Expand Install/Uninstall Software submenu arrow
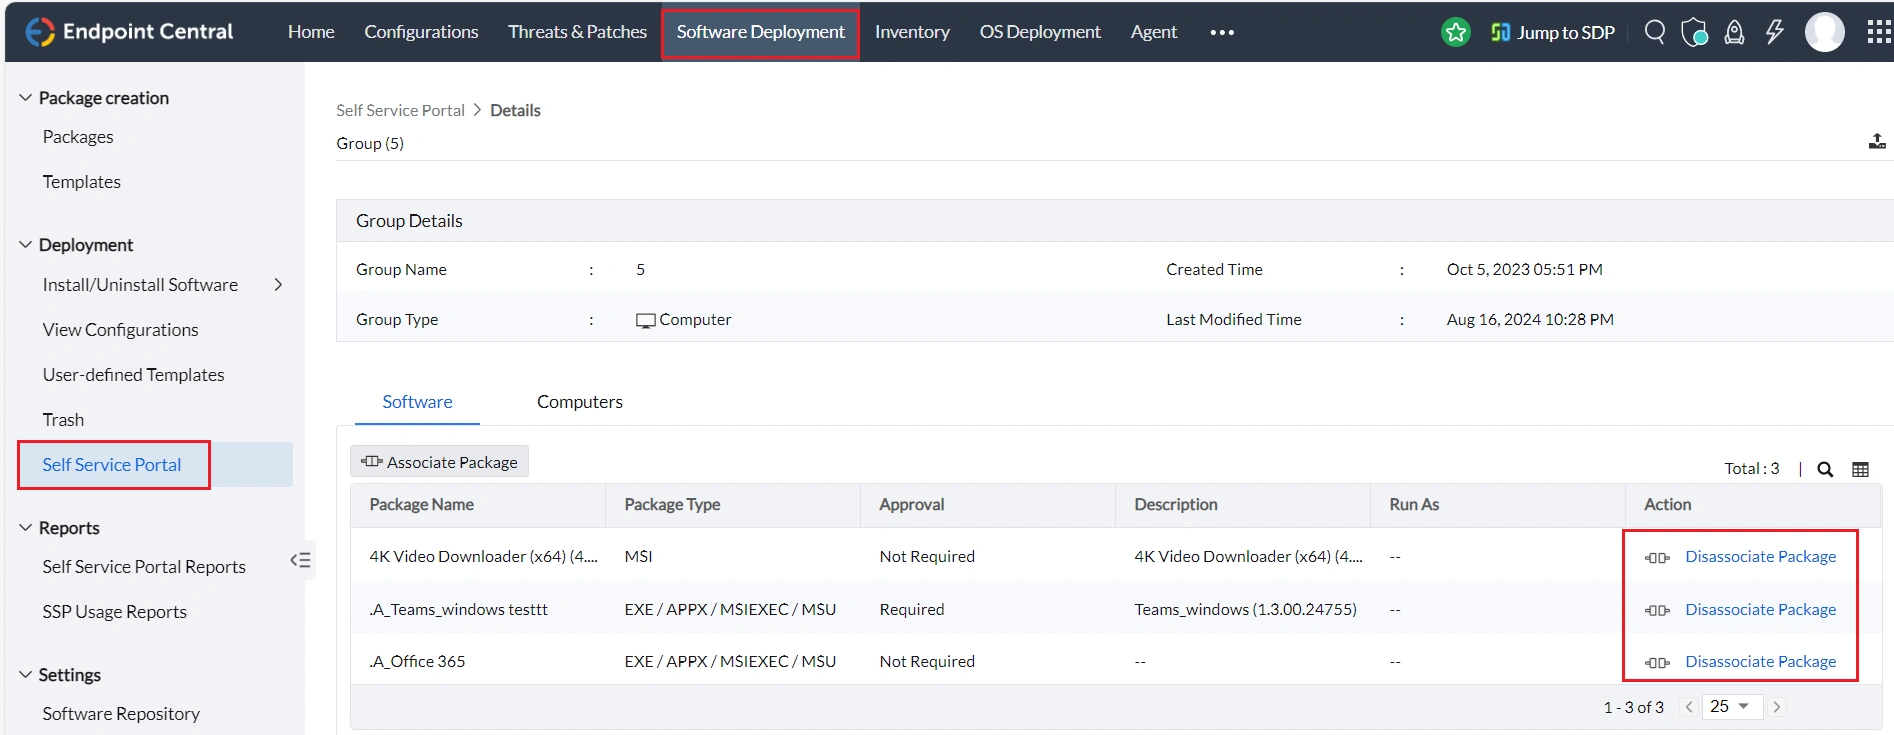This screenshot has width=1894, height=735. pyautogui.click(x=278, y=285)
